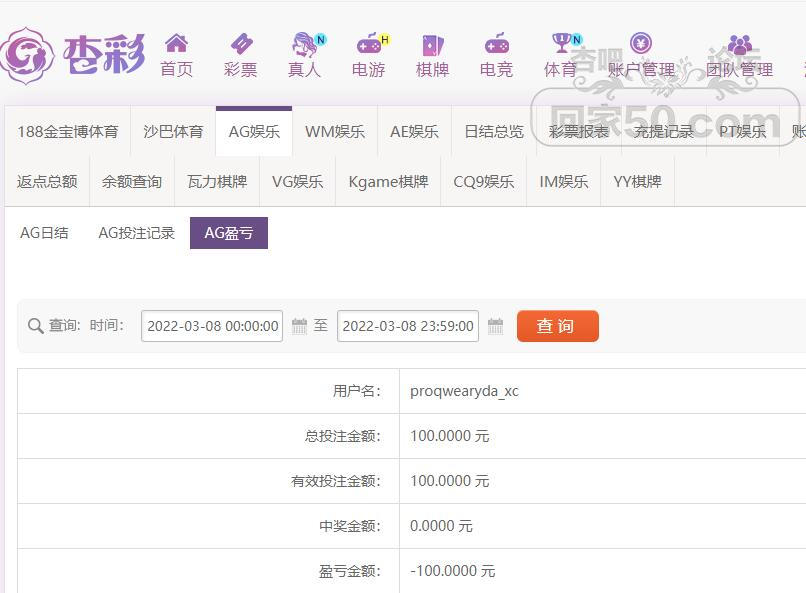Select the live casino (真人) icon

click(304, 44)
